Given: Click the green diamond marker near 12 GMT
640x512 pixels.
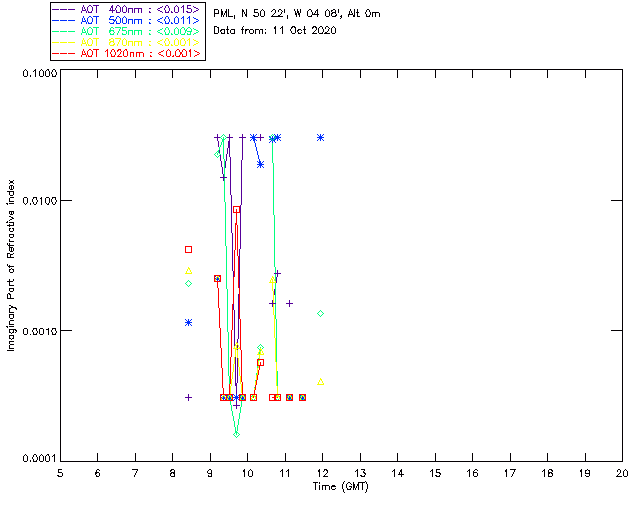Looking at the screenshot, I should [320, 314].
